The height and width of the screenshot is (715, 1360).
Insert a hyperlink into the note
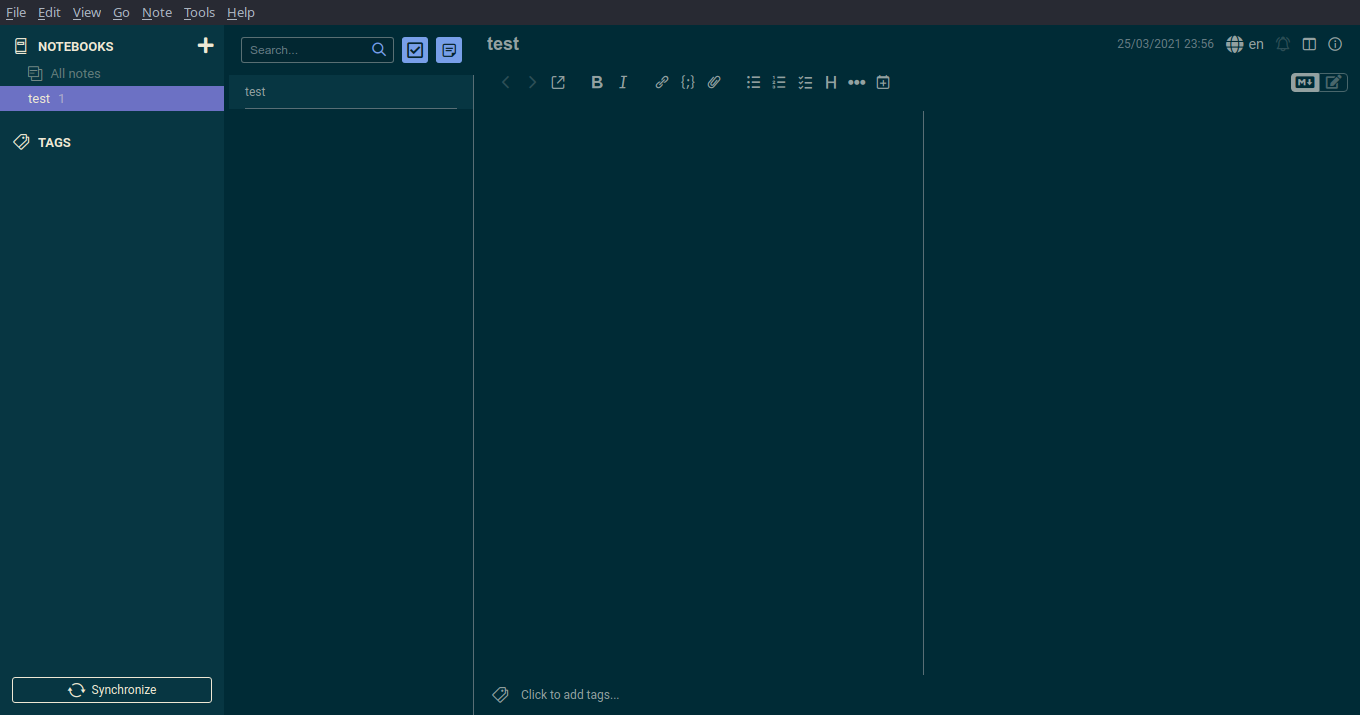(x=661, y=82)
